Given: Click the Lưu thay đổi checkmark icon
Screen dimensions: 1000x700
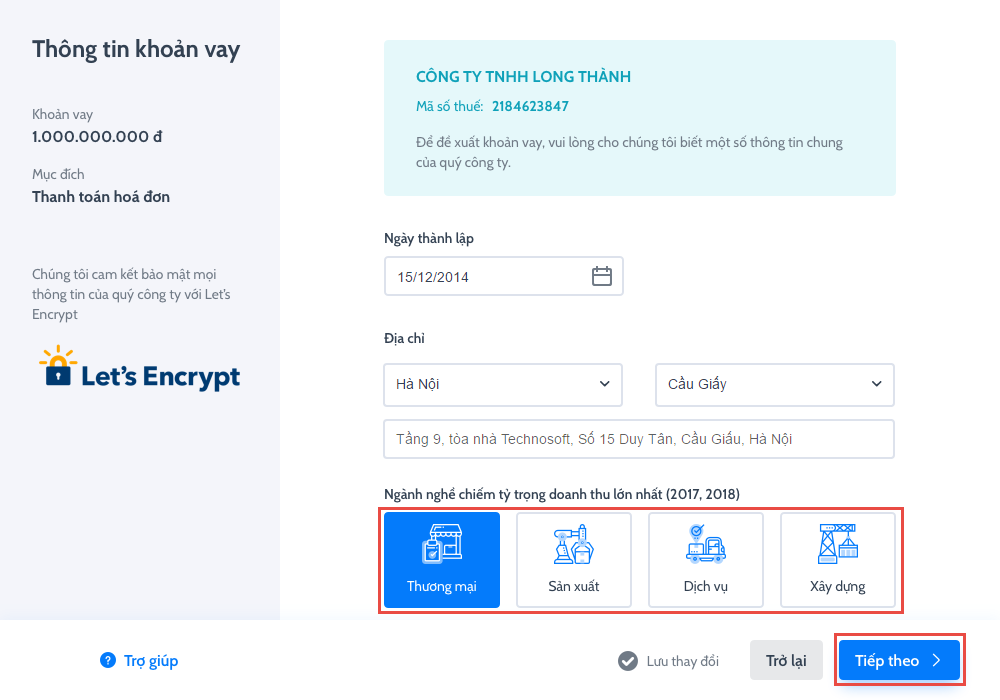Looking at the screenshot, I should click(628, 661).
